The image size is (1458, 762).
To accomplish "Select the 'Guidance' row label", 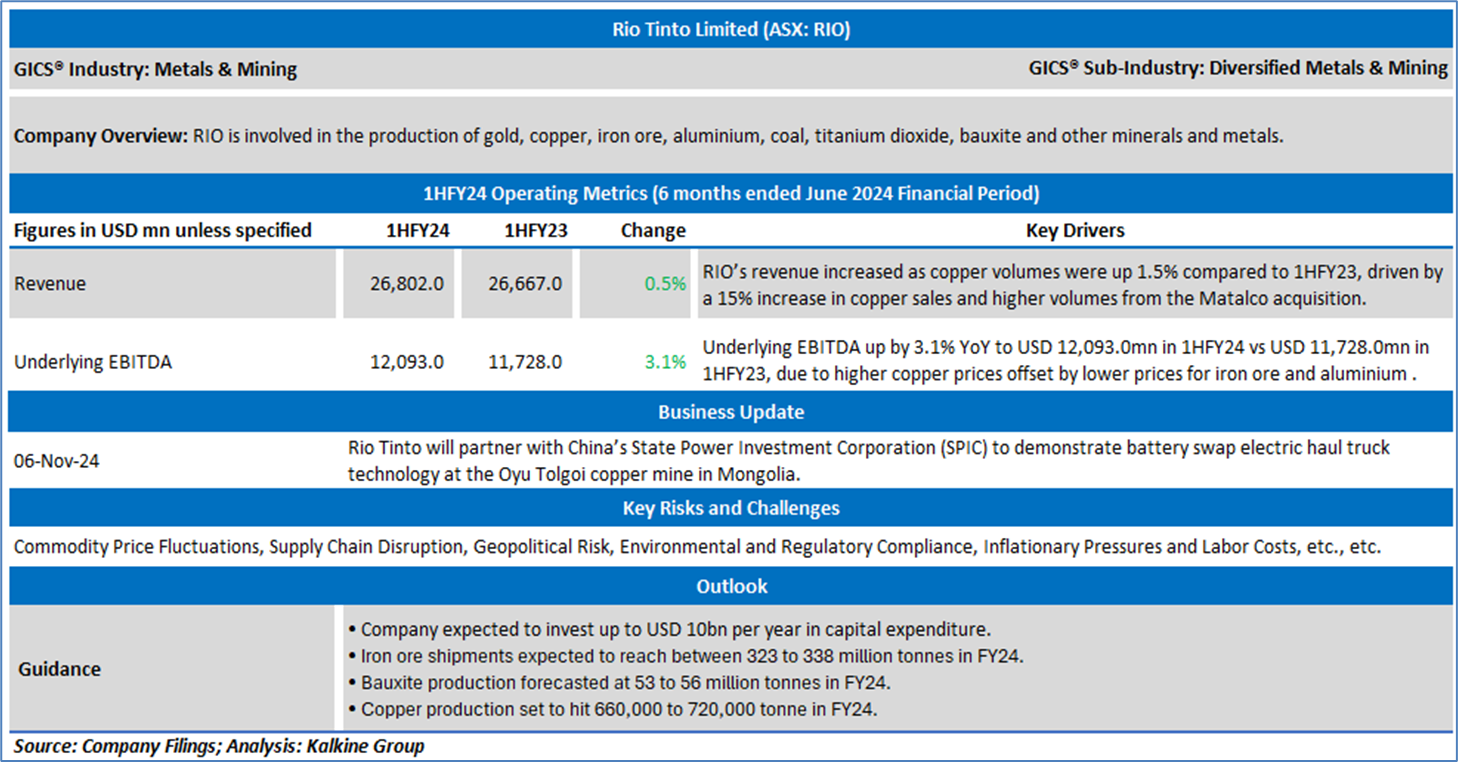I will tap(59, 669).
